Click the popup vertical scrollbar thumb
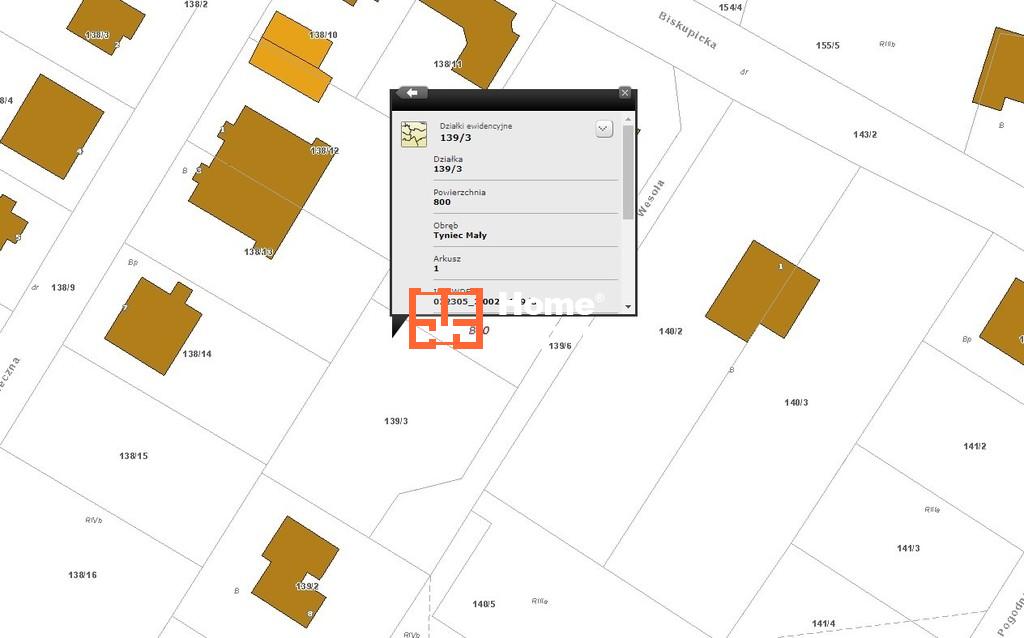This screenshot has width=1024, height=638. click(x=628, y=170)
